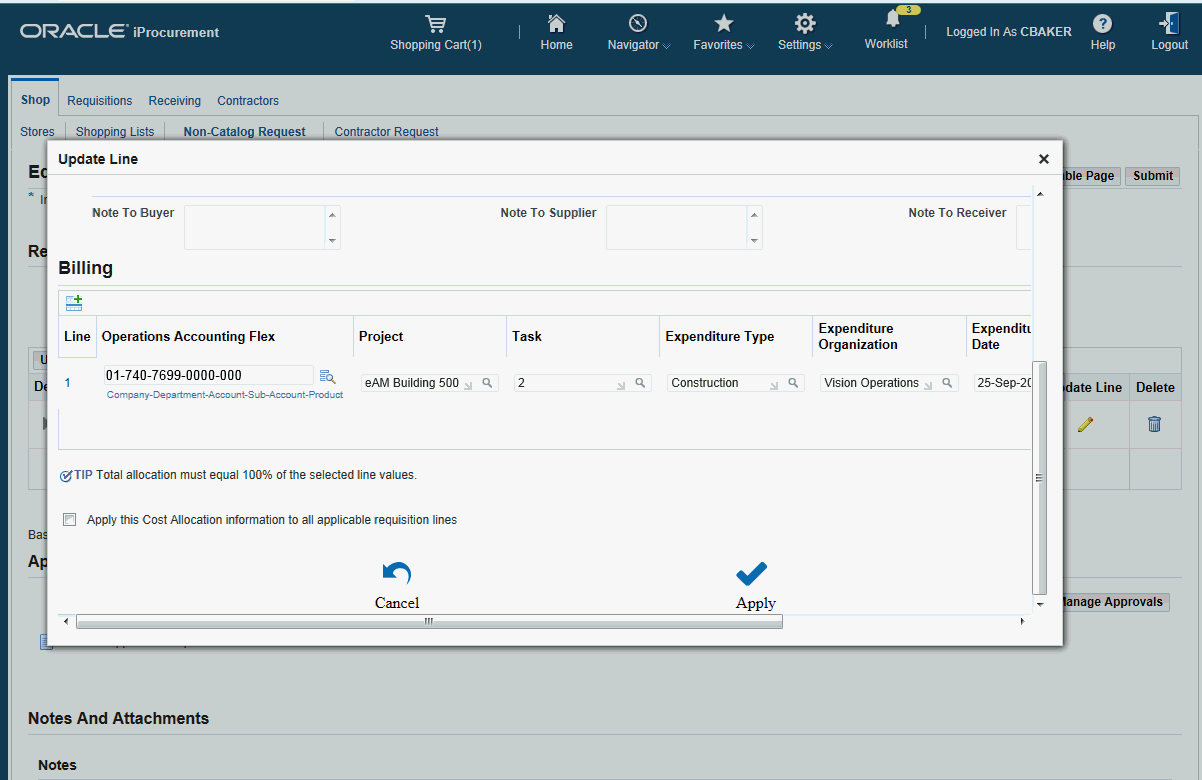This screenshot has height=780, width=1202.
Task: Click Note To Buyer scroll up arrow
Action: click(x=333, y=213)
